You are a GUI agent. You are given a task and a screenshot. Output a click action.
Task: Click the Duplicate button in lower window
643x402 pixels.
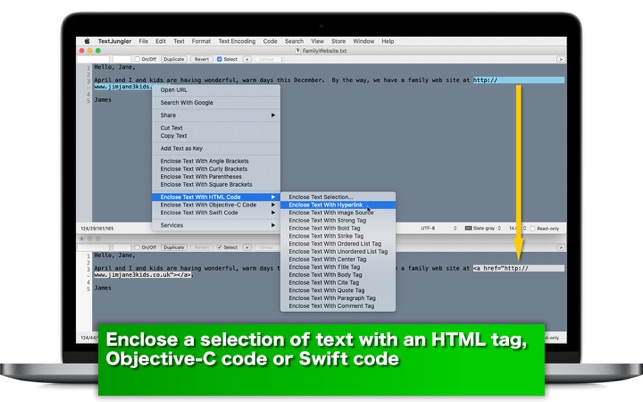(173, 247)
